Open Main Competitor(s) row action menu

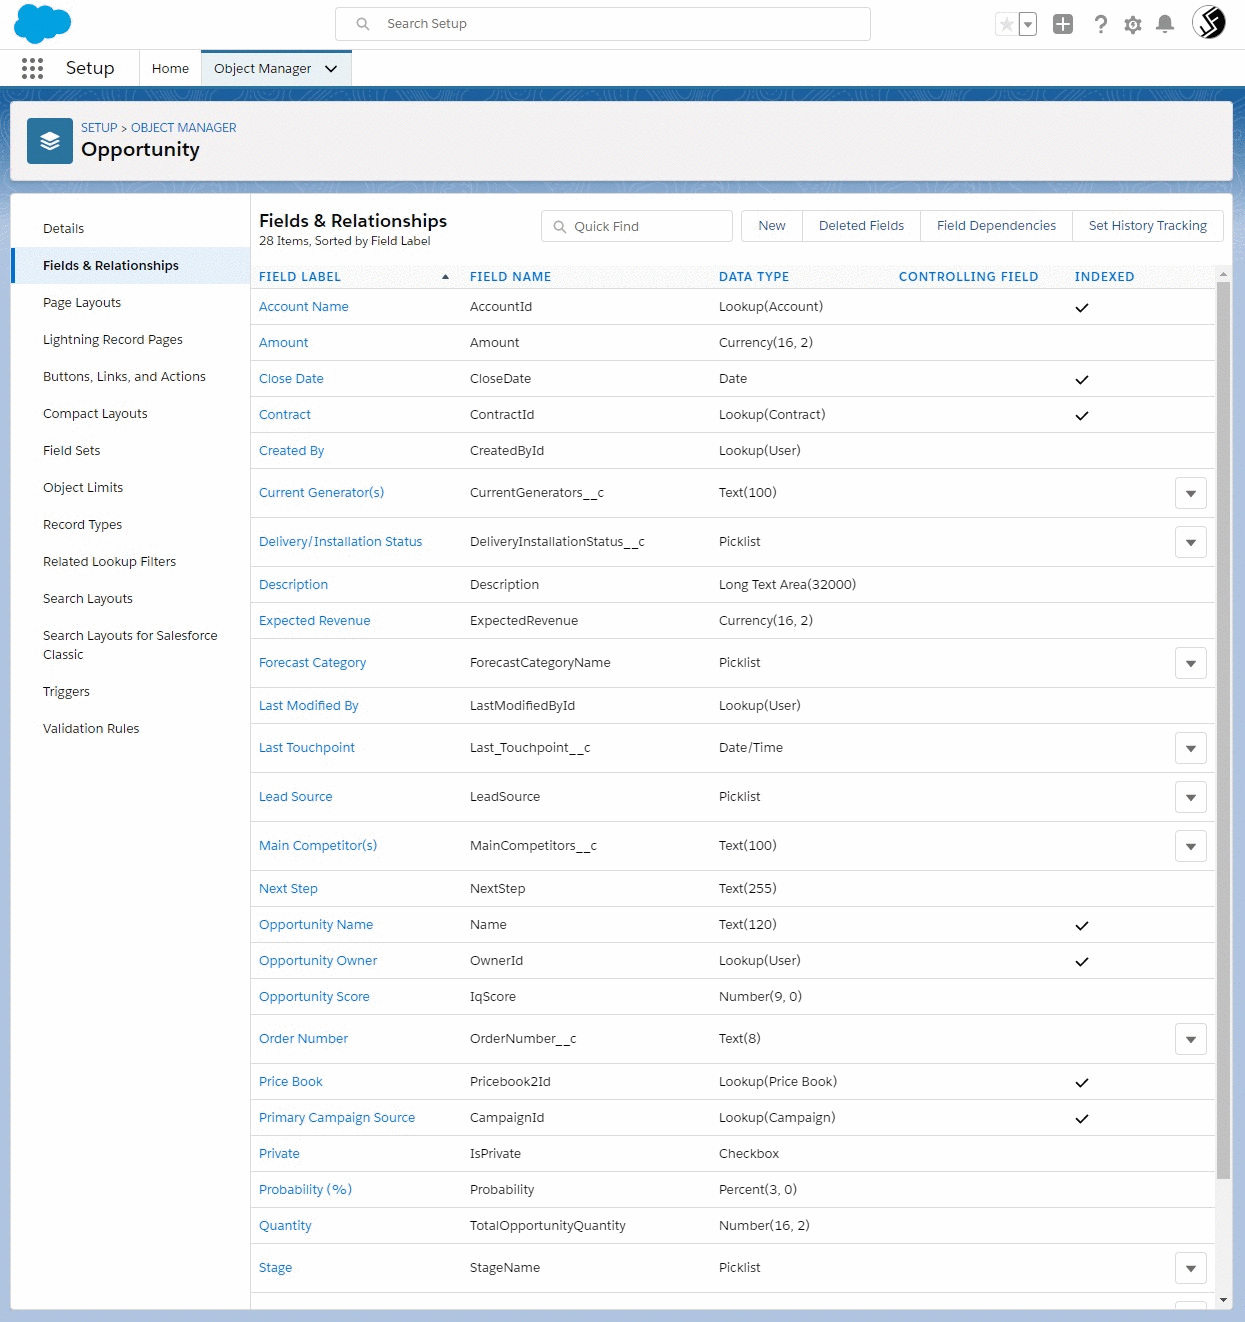click(x=1190, y=846)
